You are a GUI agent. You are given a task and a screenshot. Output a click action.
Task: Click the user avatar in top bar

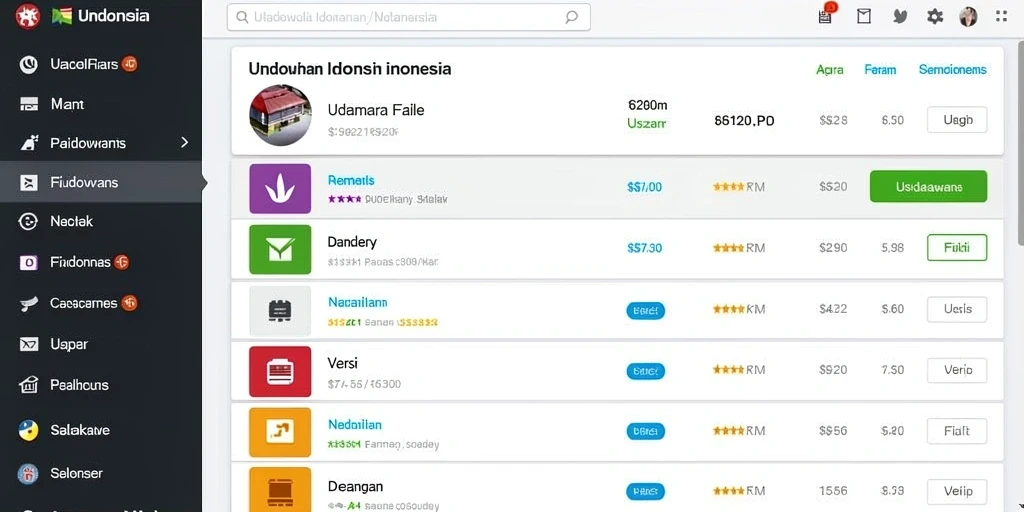pos(968,17)
